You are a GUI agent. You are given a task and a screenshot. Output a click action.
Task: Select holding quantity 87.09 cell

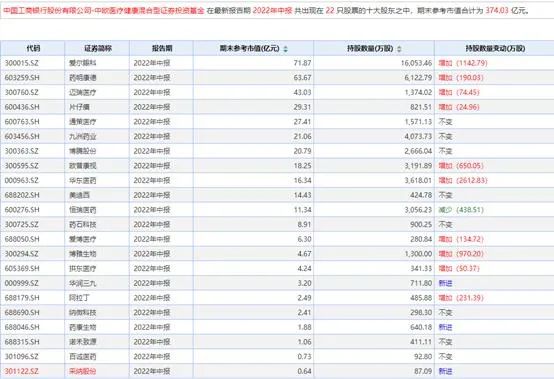(374, 371)
